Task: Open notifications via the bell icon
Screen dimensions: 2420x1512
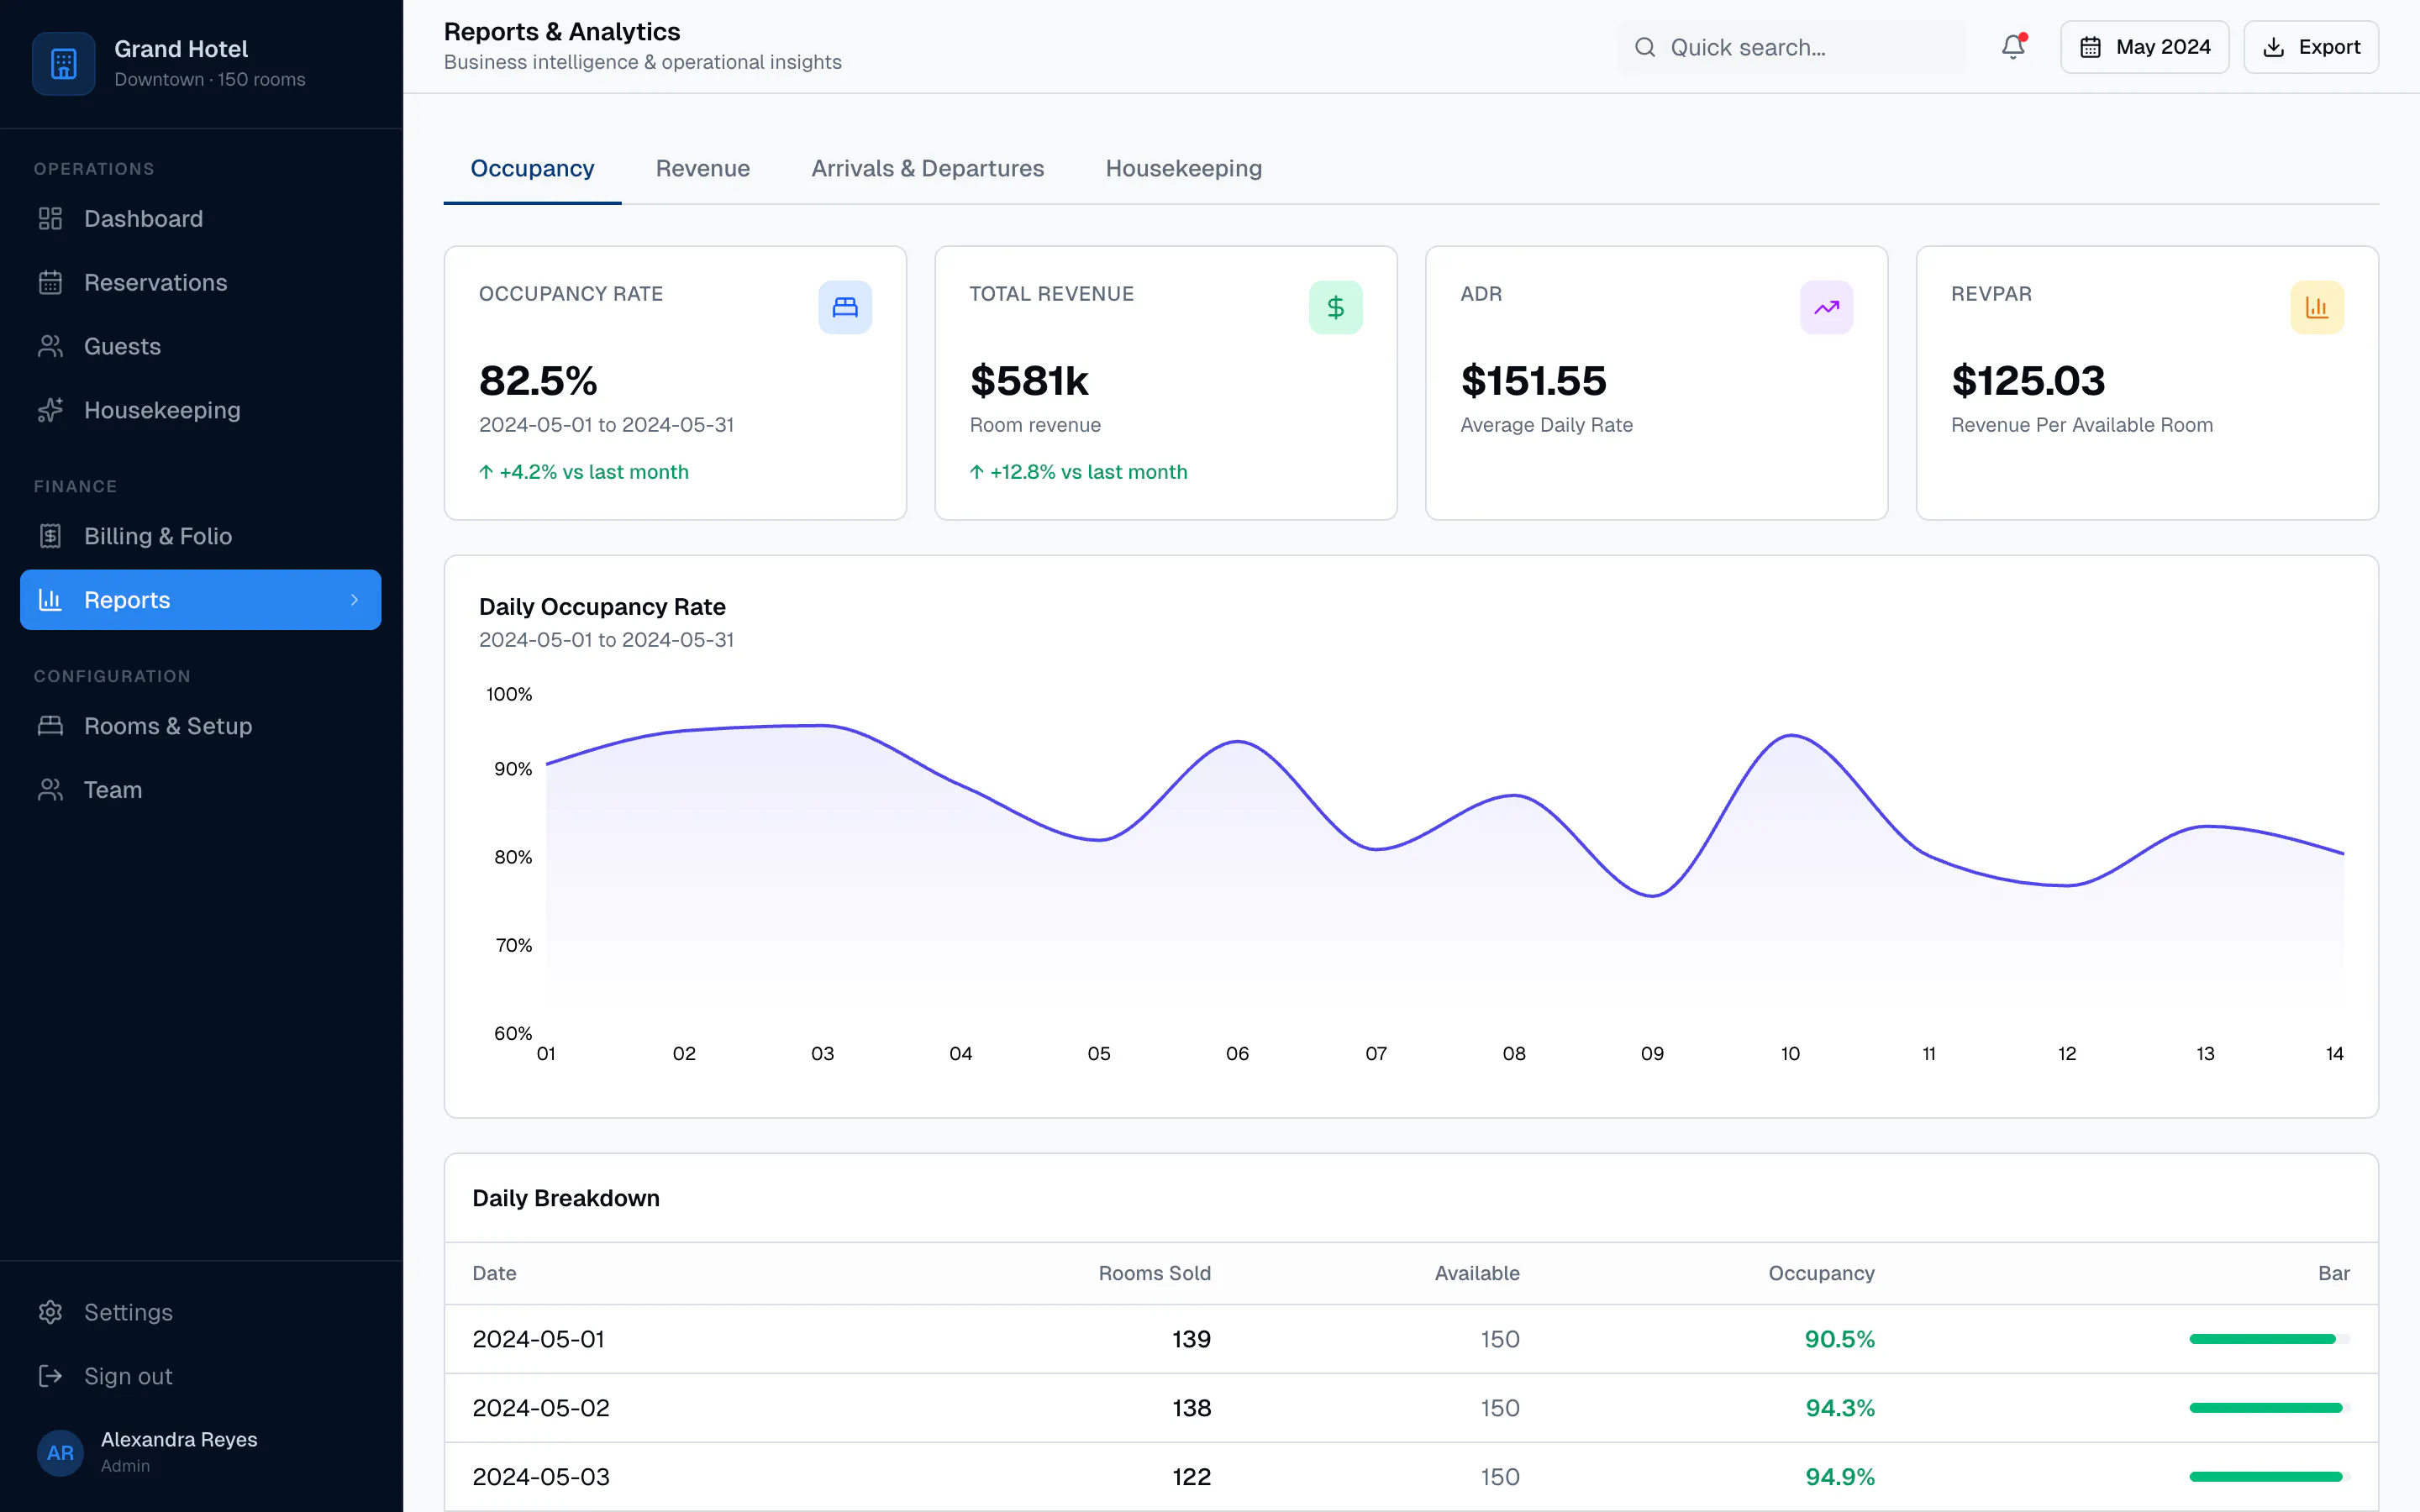Action: pyautogui.click(x=2013, y=47)
